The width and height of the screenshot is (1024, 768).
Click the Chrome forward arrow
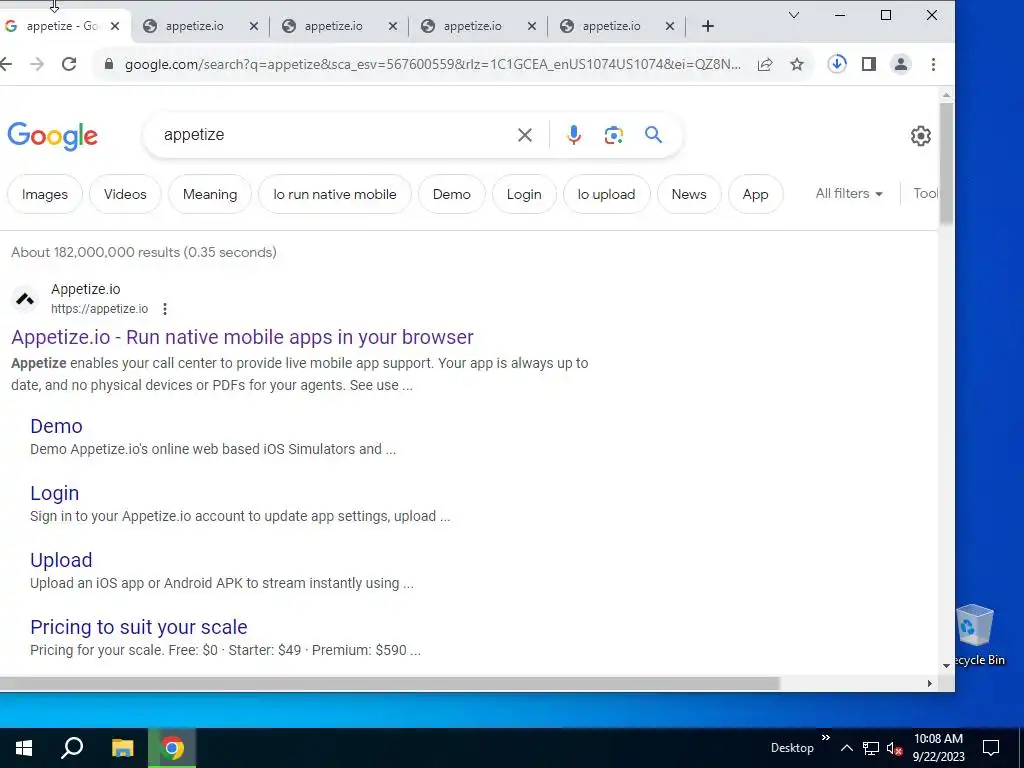pos(37,64)
